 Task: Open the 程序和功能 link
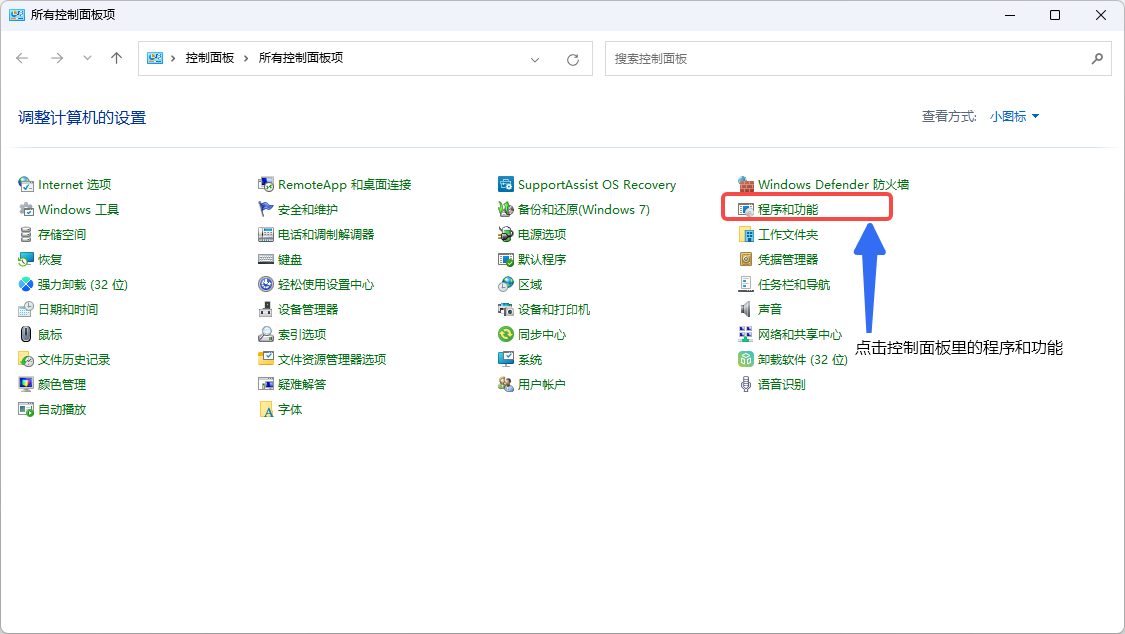788,209
